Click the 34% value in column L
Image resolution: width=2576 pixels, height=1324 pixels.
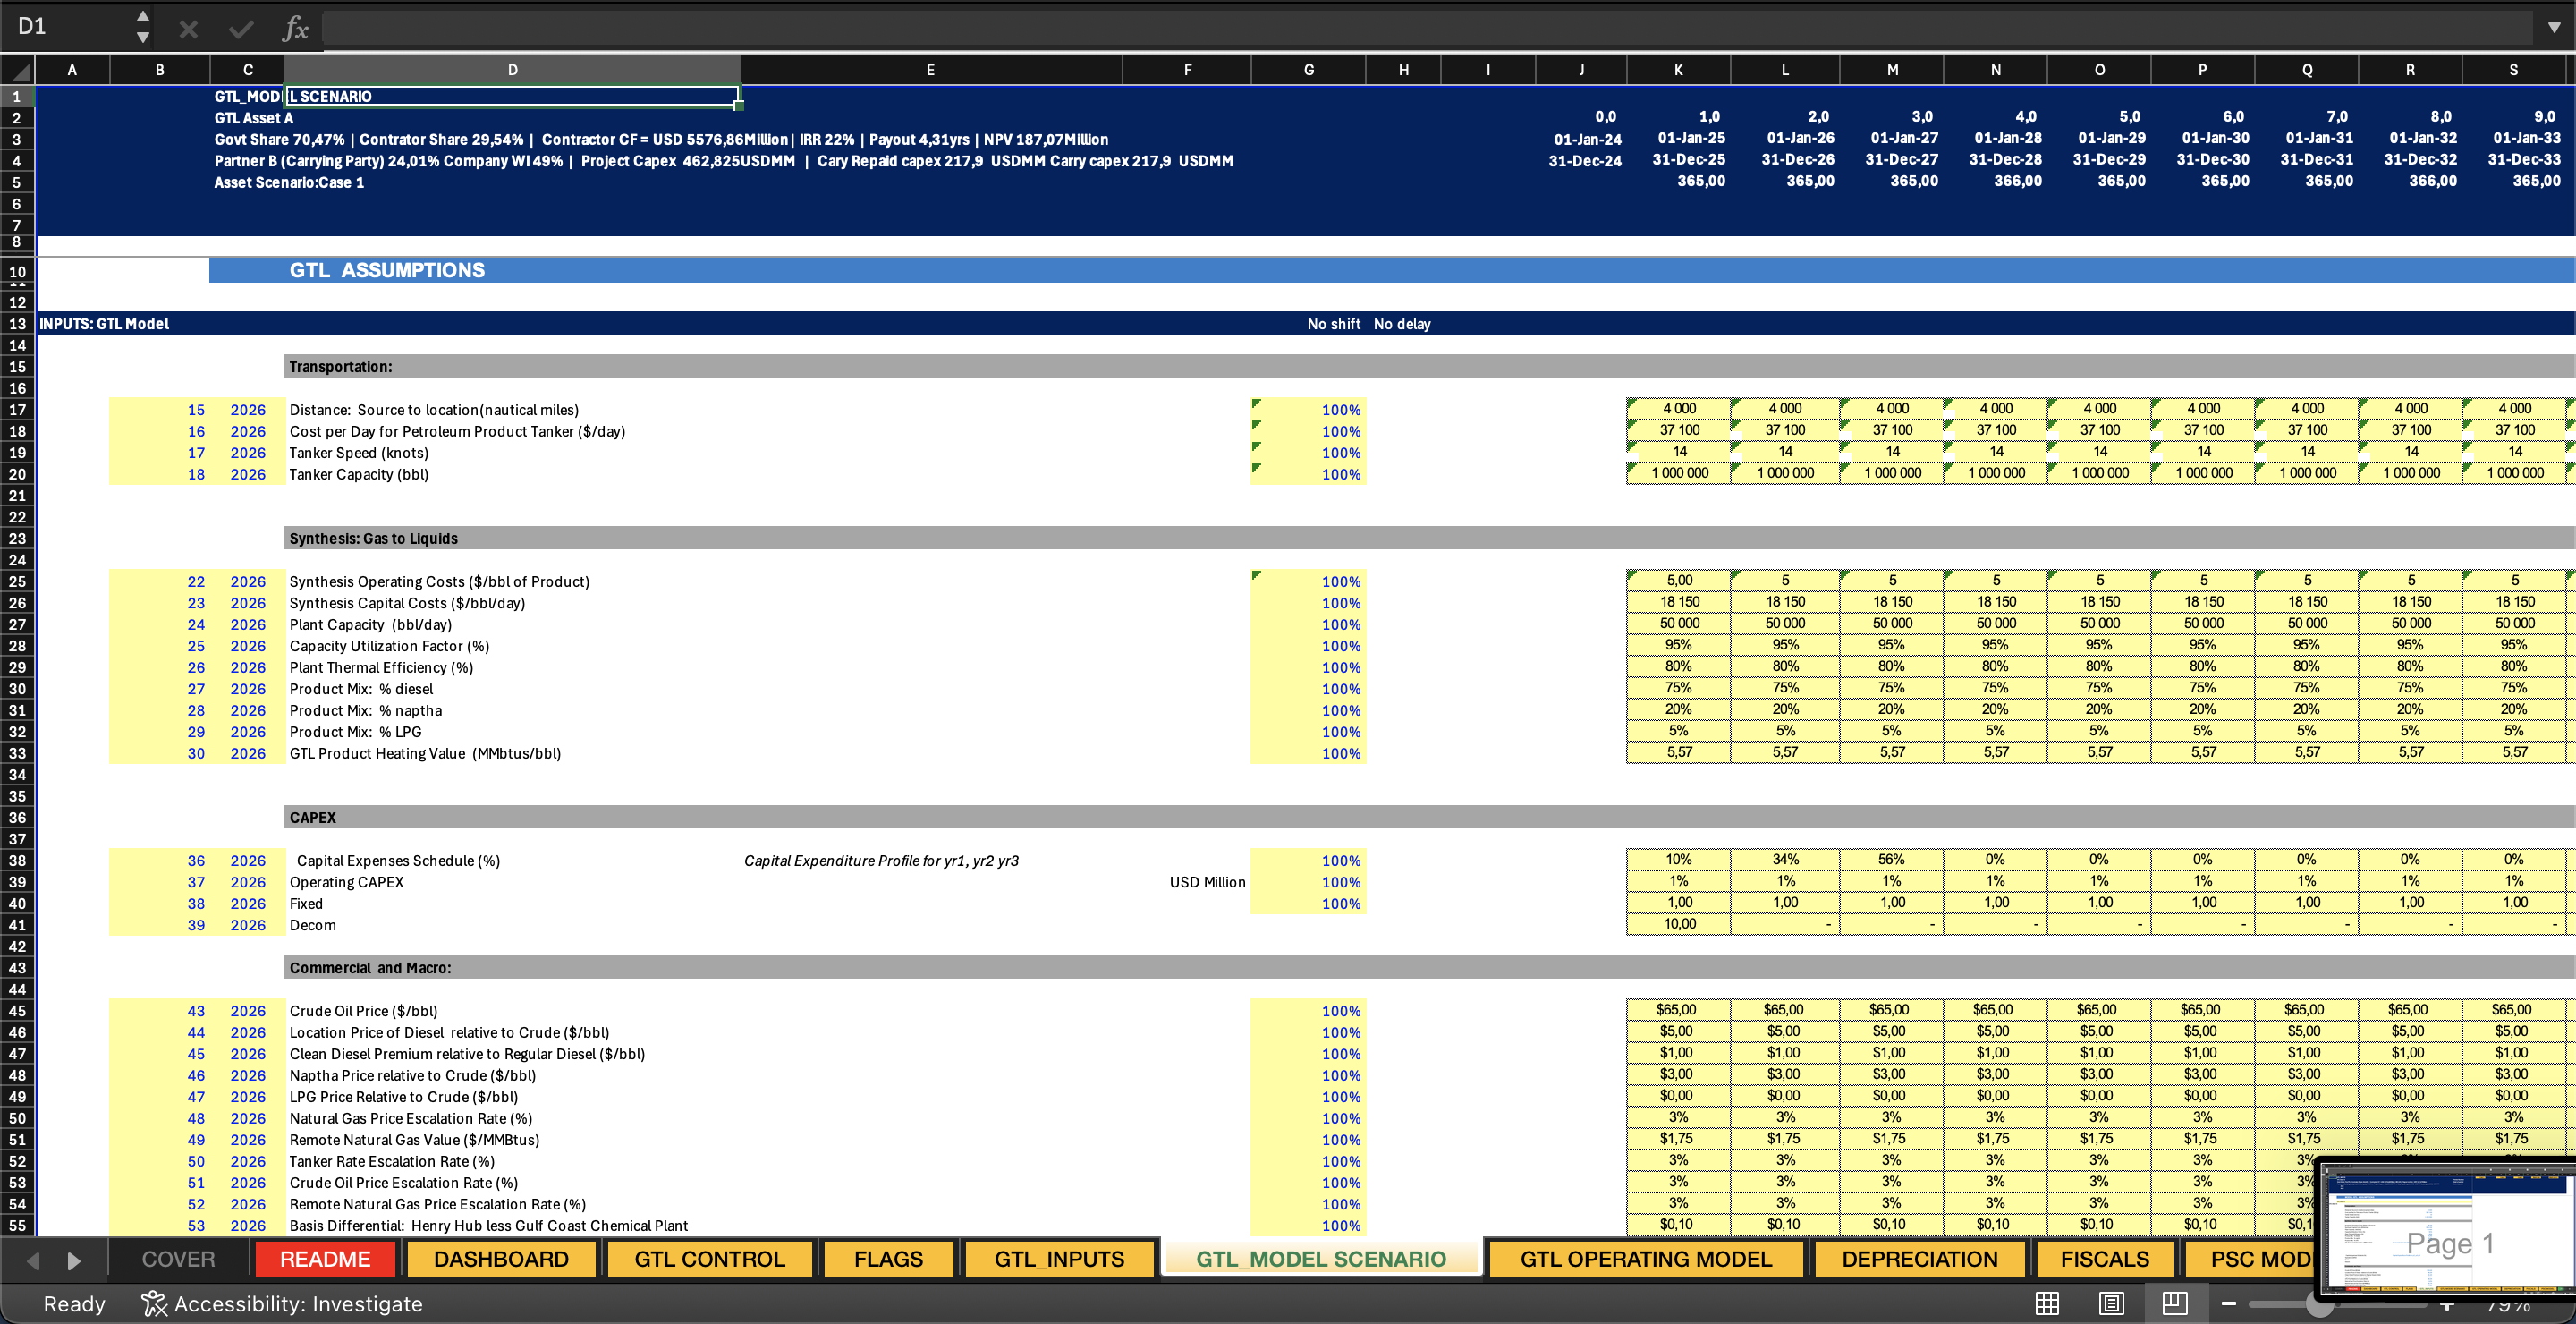click(x=1785, y=860)
